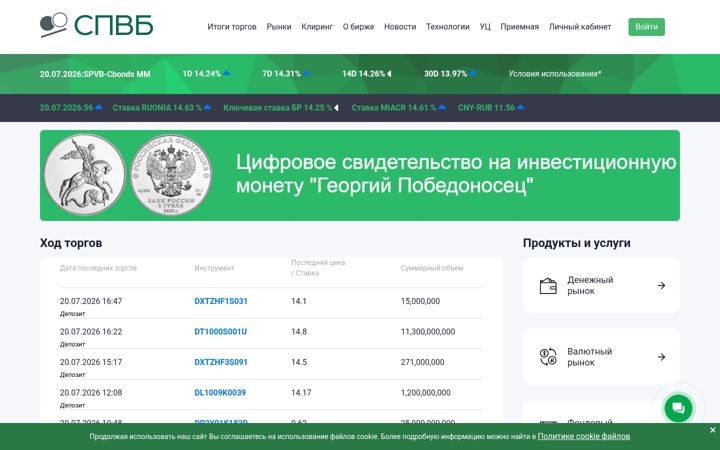The height and width of the screenshot is (450, 720).
Task: Click the СПВБ logo
Action: pyautogui.click(x=96, y=25)
